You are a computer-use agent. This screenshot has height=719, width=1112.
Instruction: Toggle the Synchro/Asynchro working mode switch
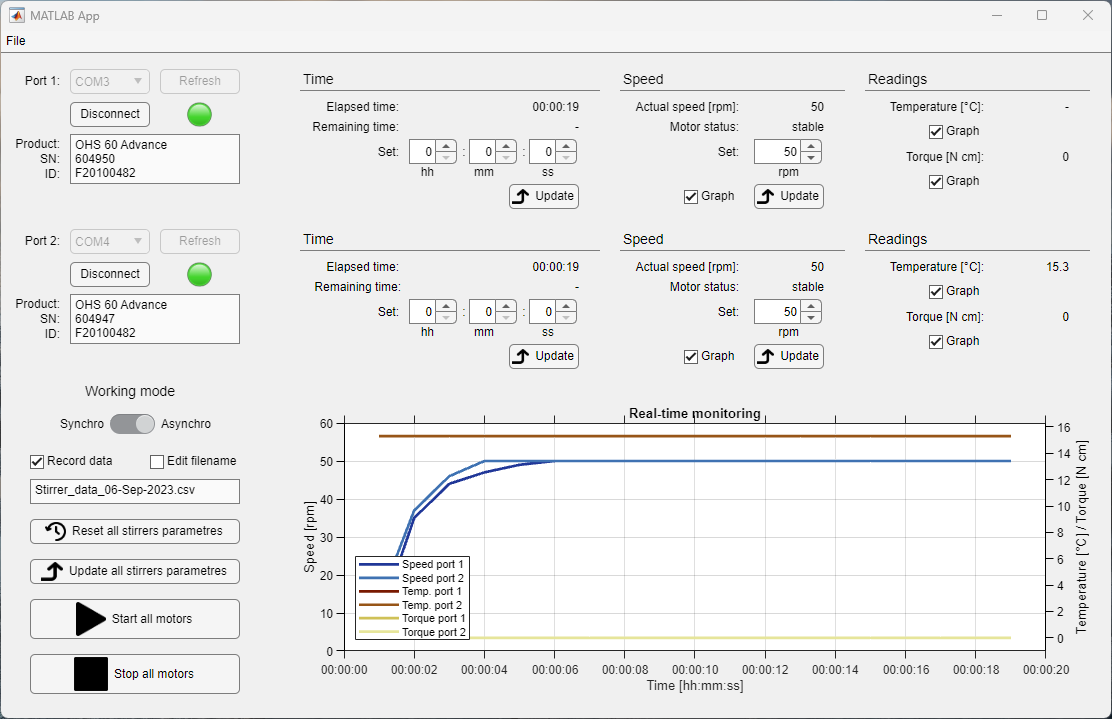[132, 424]
